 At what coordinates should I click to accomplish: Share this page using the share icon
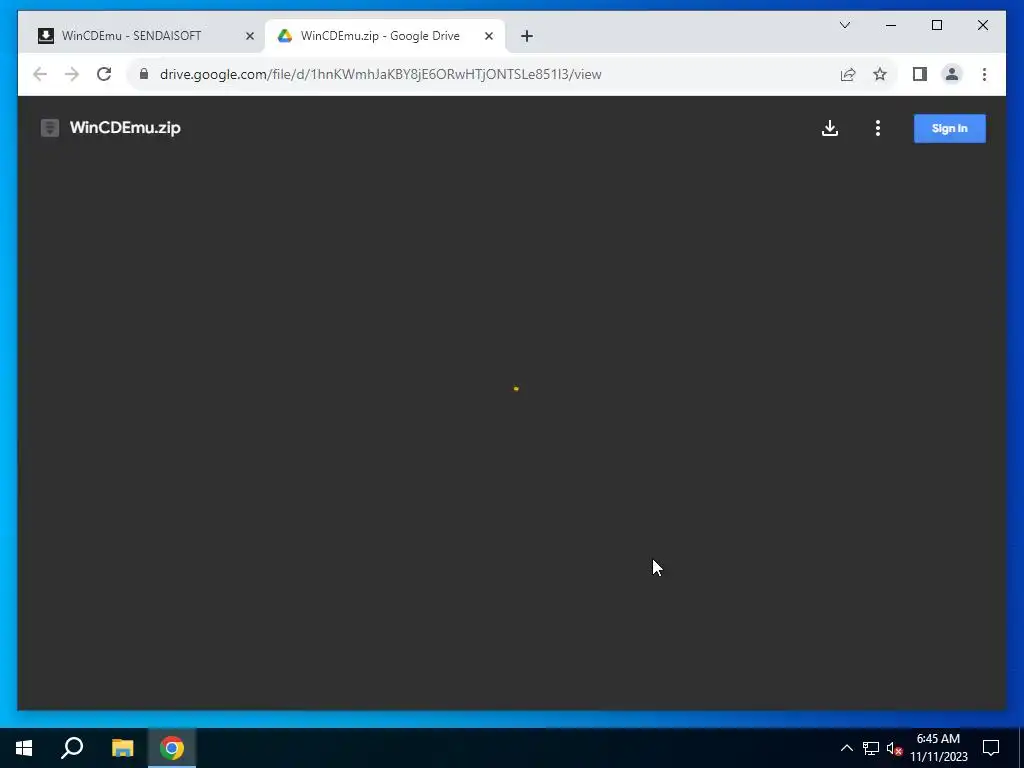coord(848,74)
